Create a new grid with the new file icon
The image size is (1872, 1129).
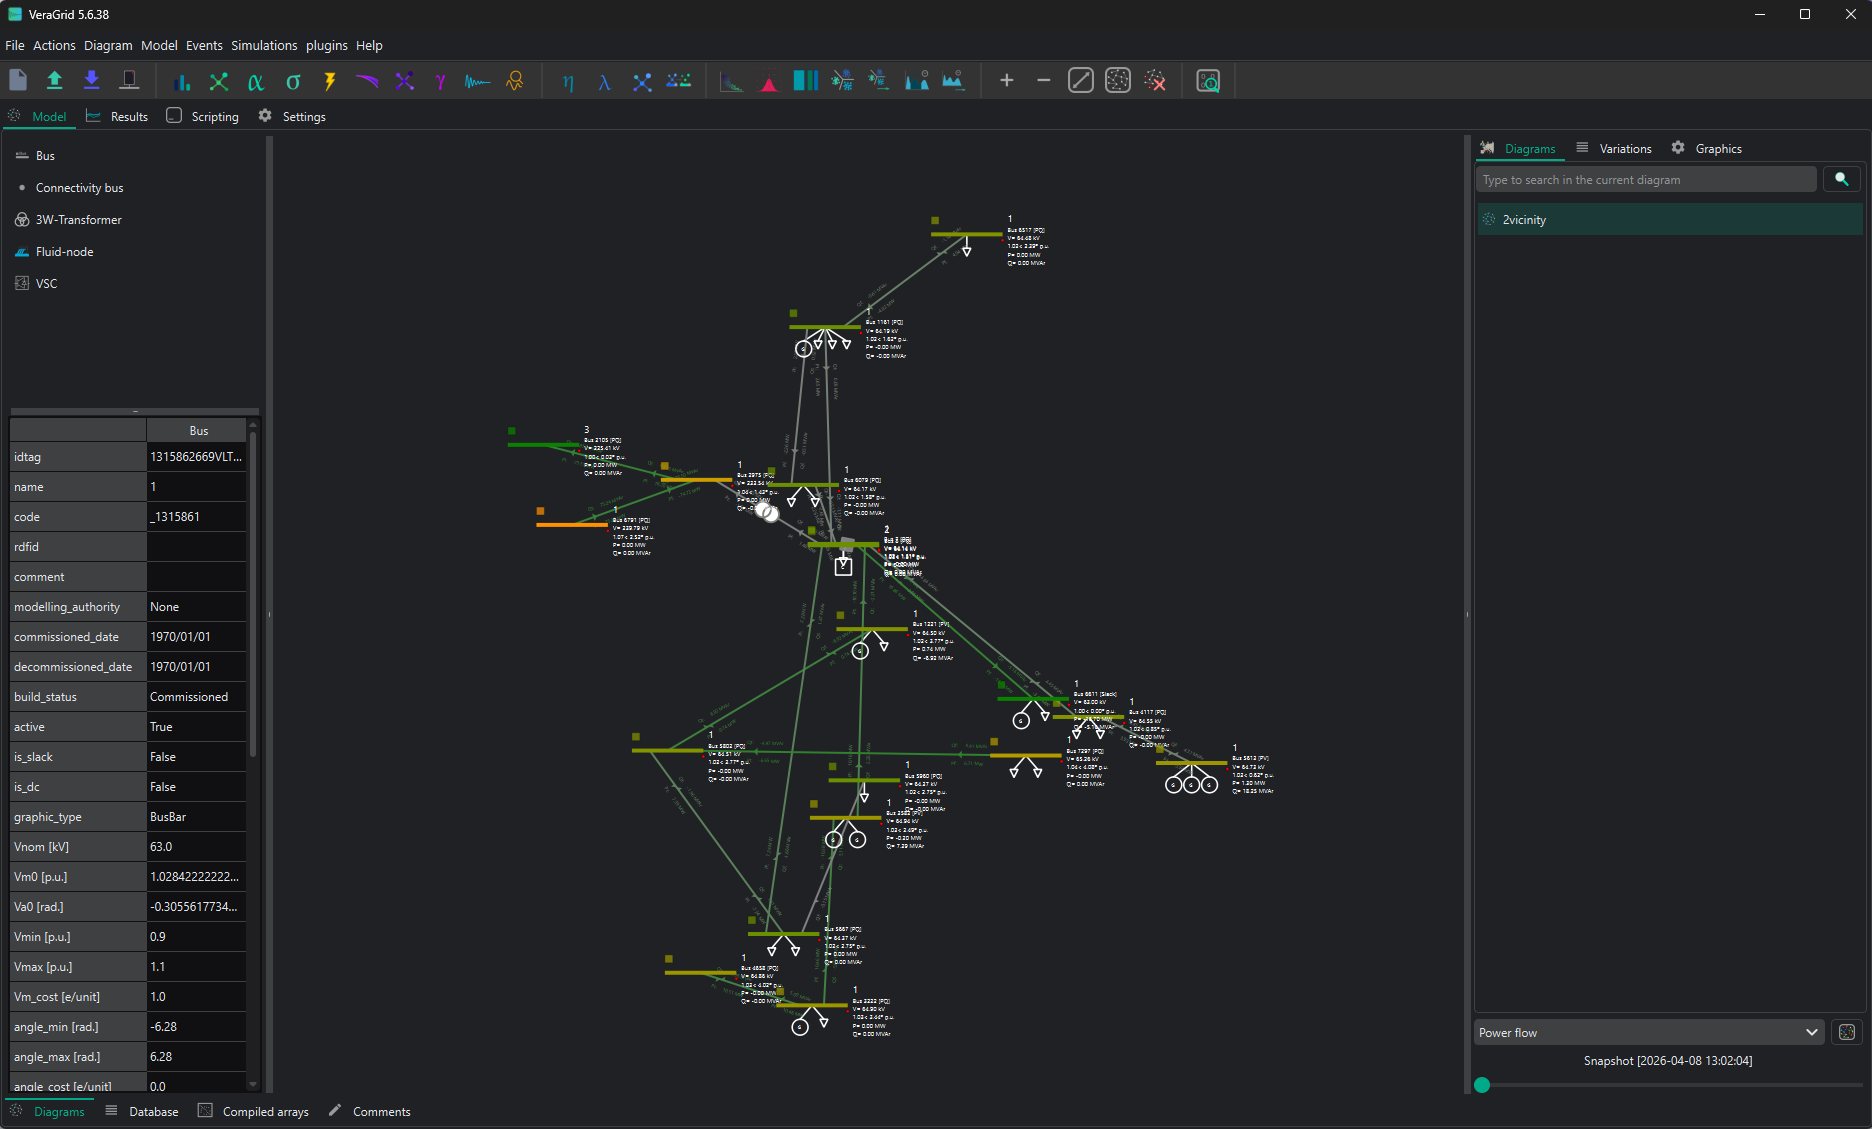(17, 80)
